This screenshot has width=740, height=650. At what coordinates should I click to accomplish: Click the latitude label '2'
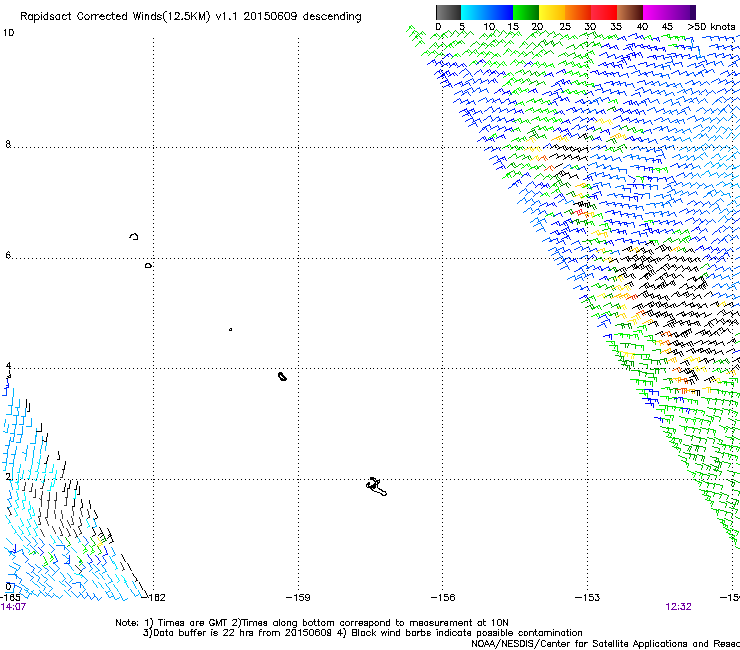[8, 476]
